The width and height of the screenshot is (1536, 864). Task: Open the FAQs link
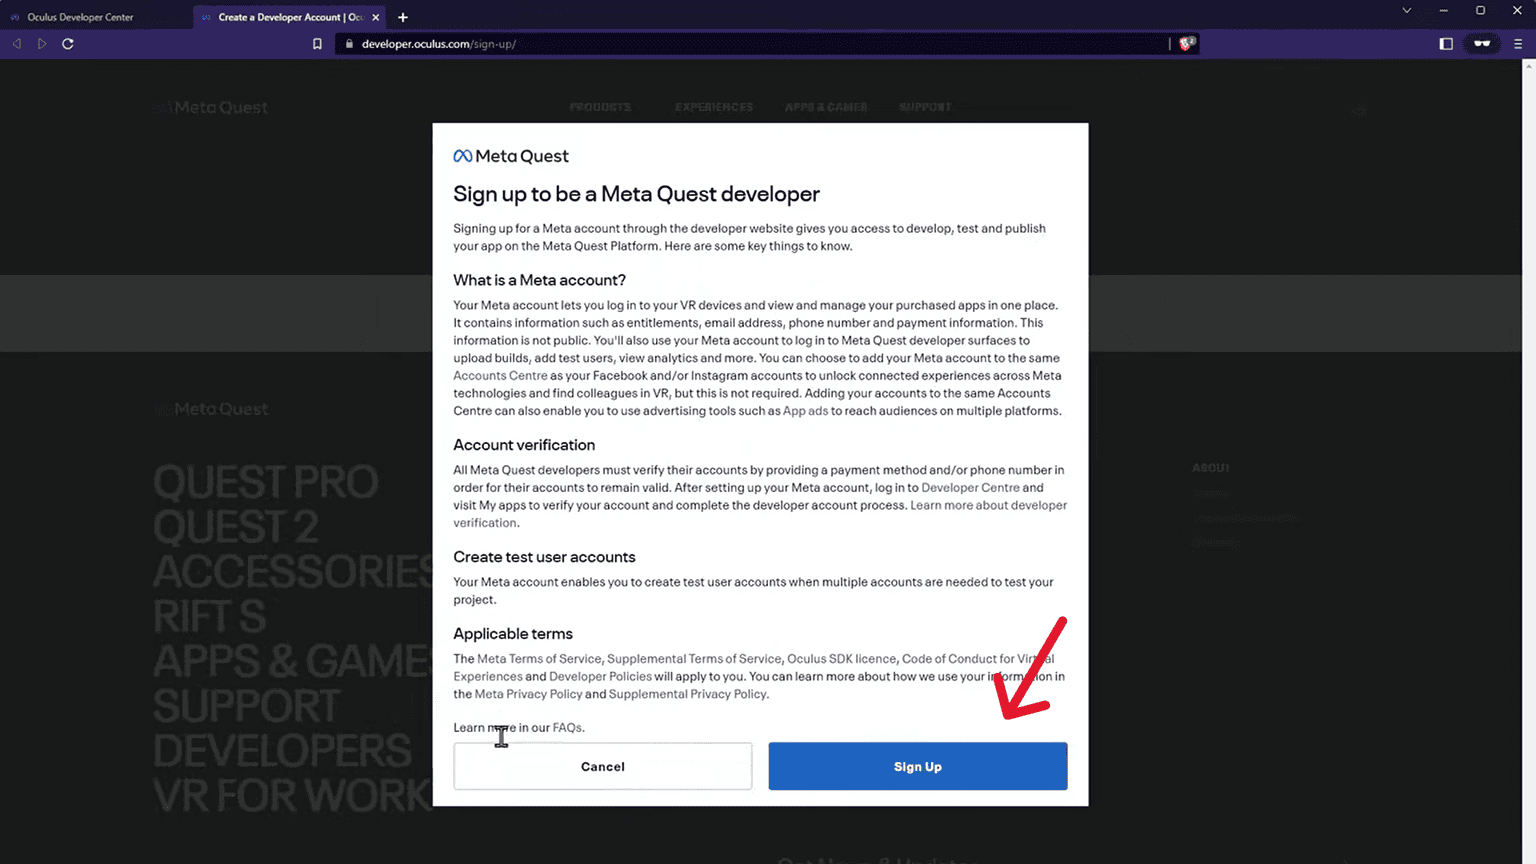567,728
